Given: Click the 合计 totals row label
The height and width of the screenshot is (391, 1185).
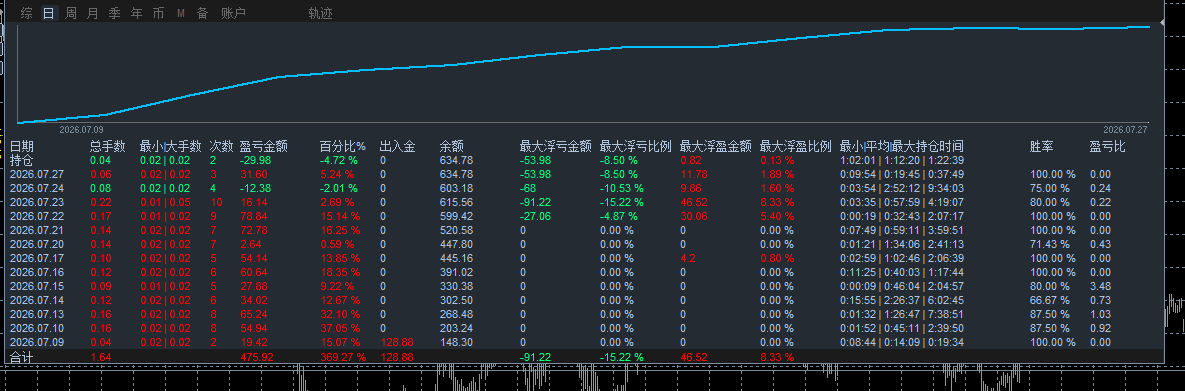Looking at the screenshot, I should (x=21, y=356).
